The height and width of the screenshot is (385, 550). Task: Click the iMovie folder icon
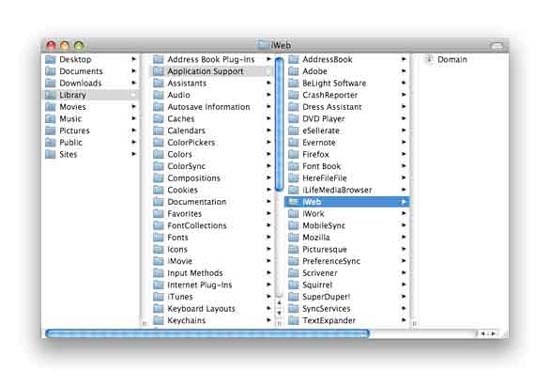click(x=159, y=261)
